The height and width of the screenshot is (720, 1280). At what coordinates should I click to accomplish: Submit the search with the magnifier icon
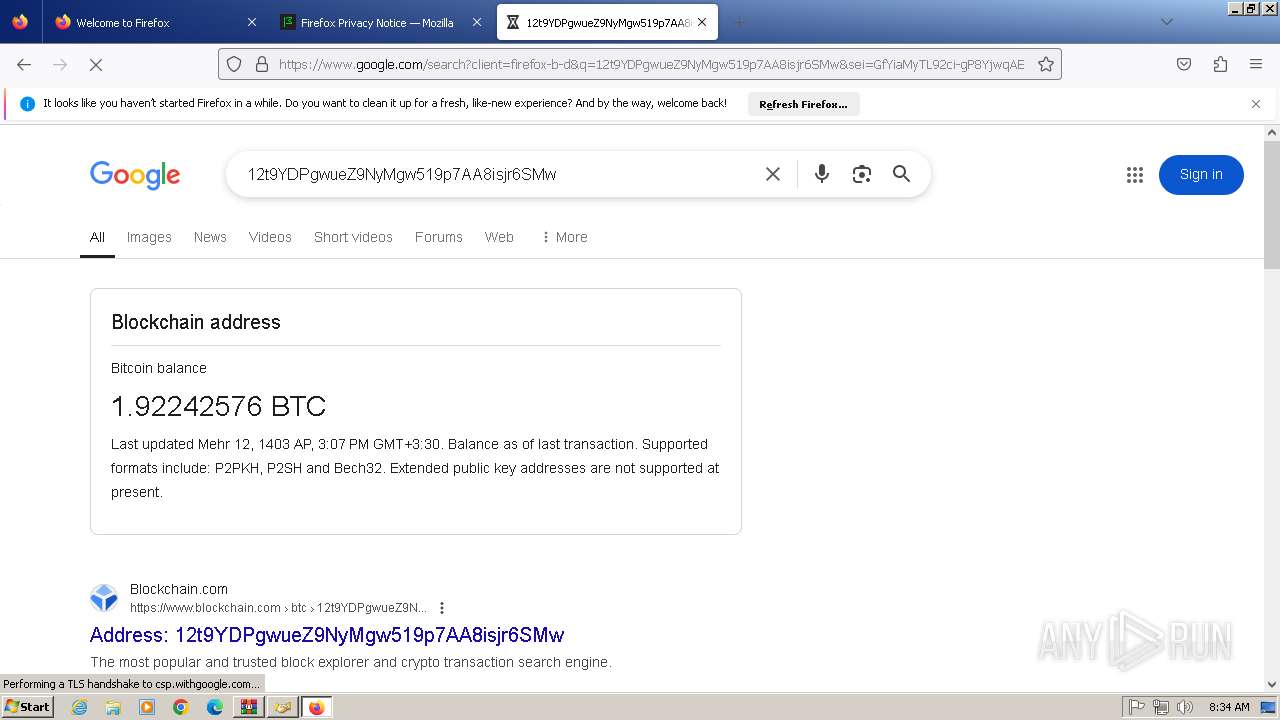(x=902, y=174)
